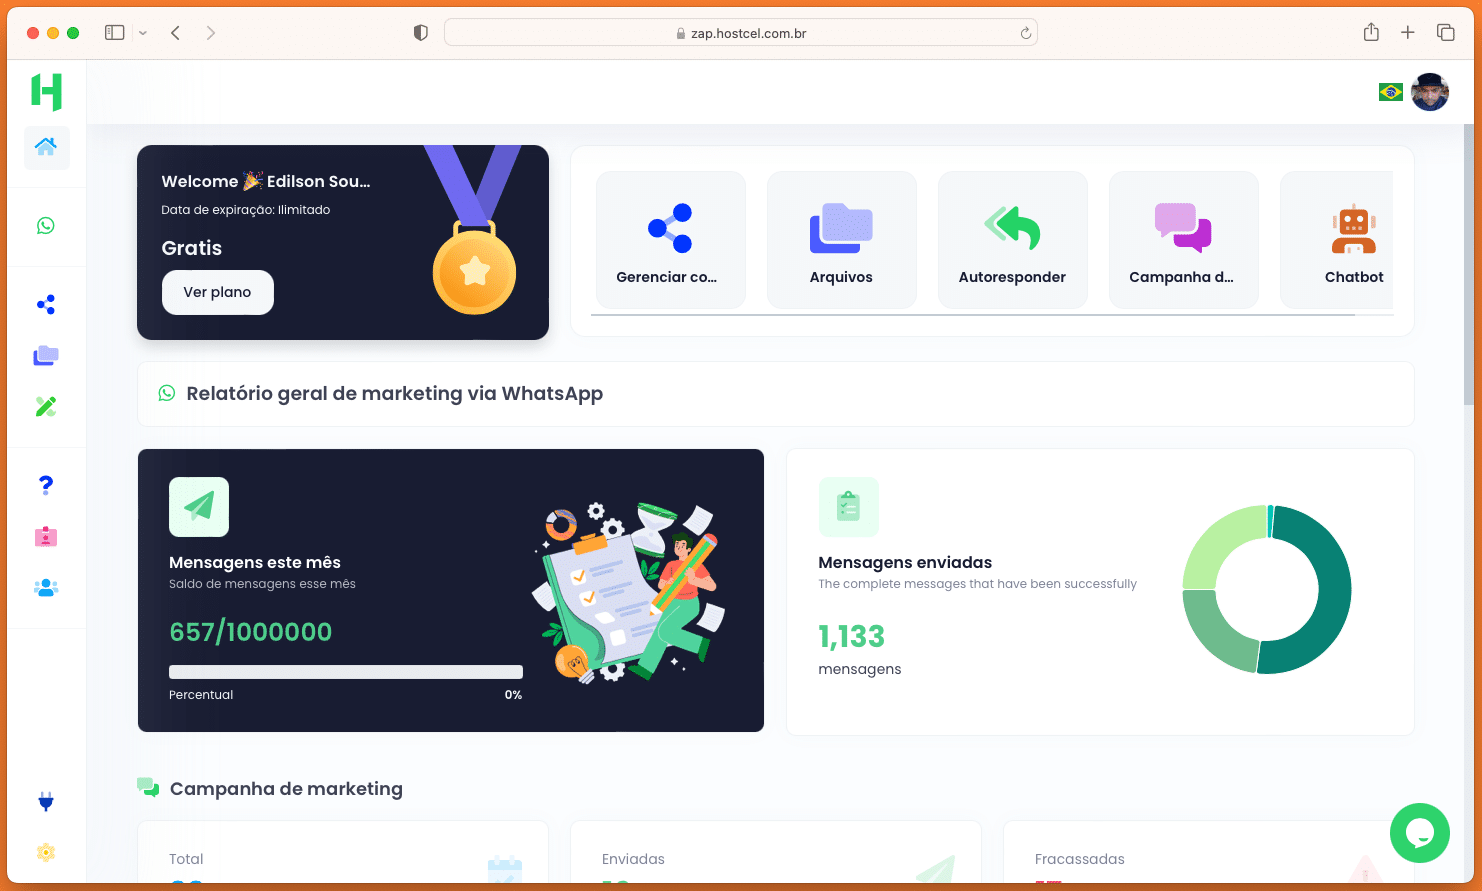Click the Campanha de marketing chat icon
This screenshot has height=891, width=1482.
(148, 788)
